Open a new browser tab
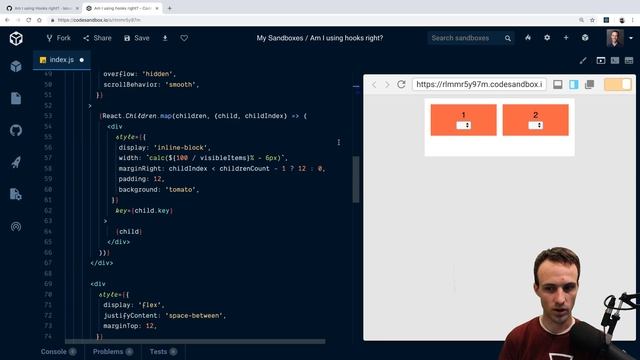The height and width of the screenshot is (360, 640). click(169, 8)
